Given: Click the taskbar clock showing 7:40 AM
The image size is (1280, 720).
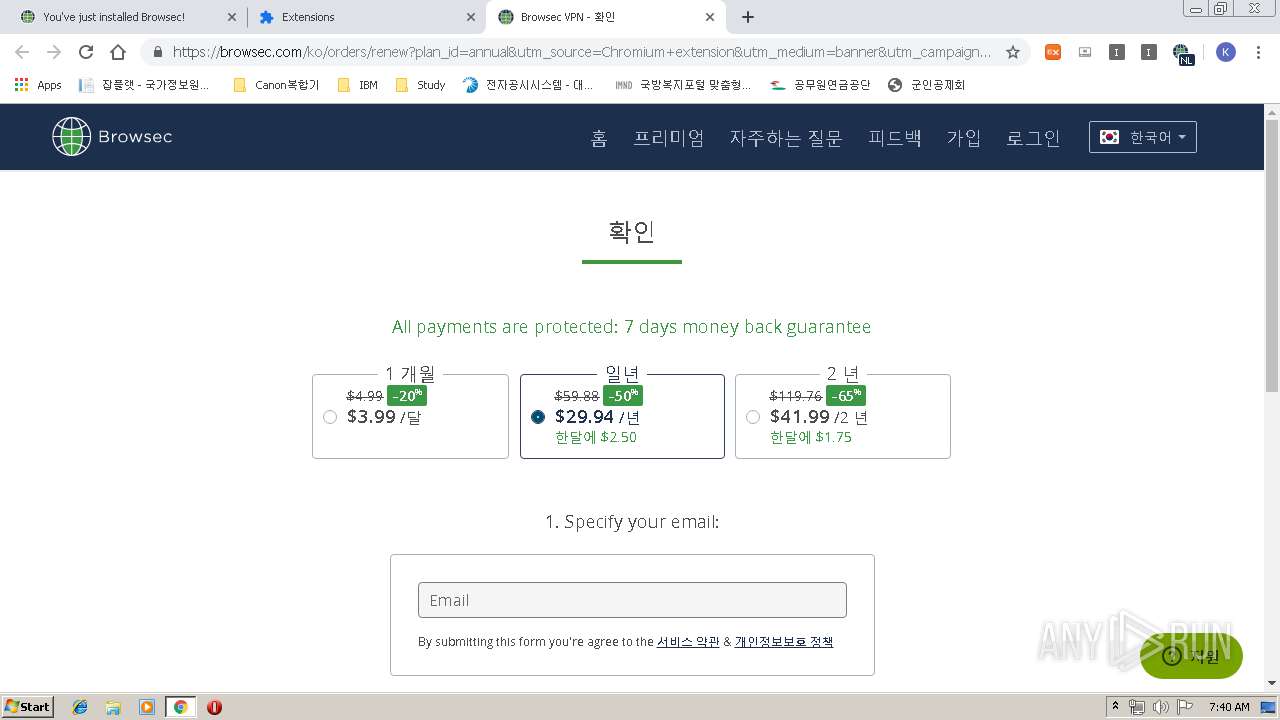Looking at the screenshot, I should [1229, 707].
